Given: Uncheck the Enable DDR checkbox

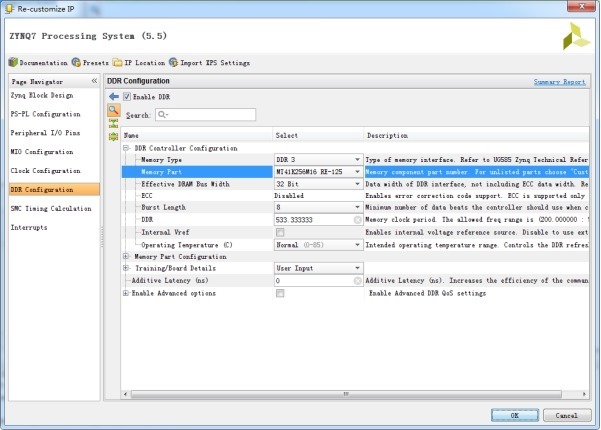Looking at the screenshot, I should [x=127, y=97].
